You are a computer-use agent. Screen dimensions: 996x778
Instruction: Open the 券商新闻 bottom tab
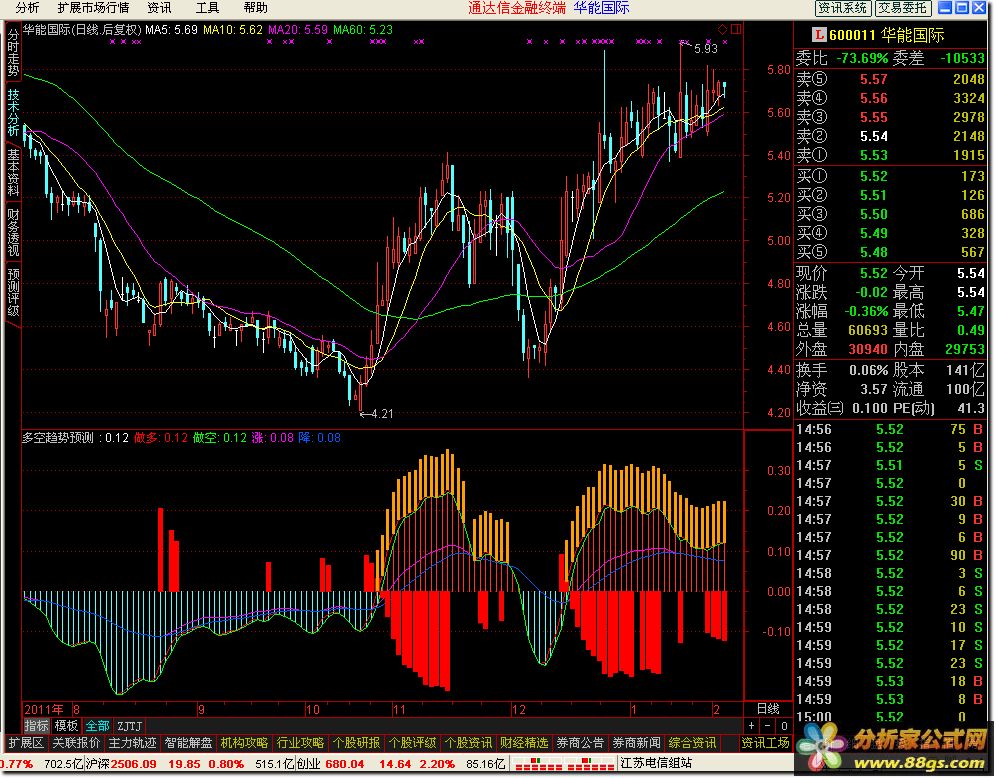pos(636,742)
